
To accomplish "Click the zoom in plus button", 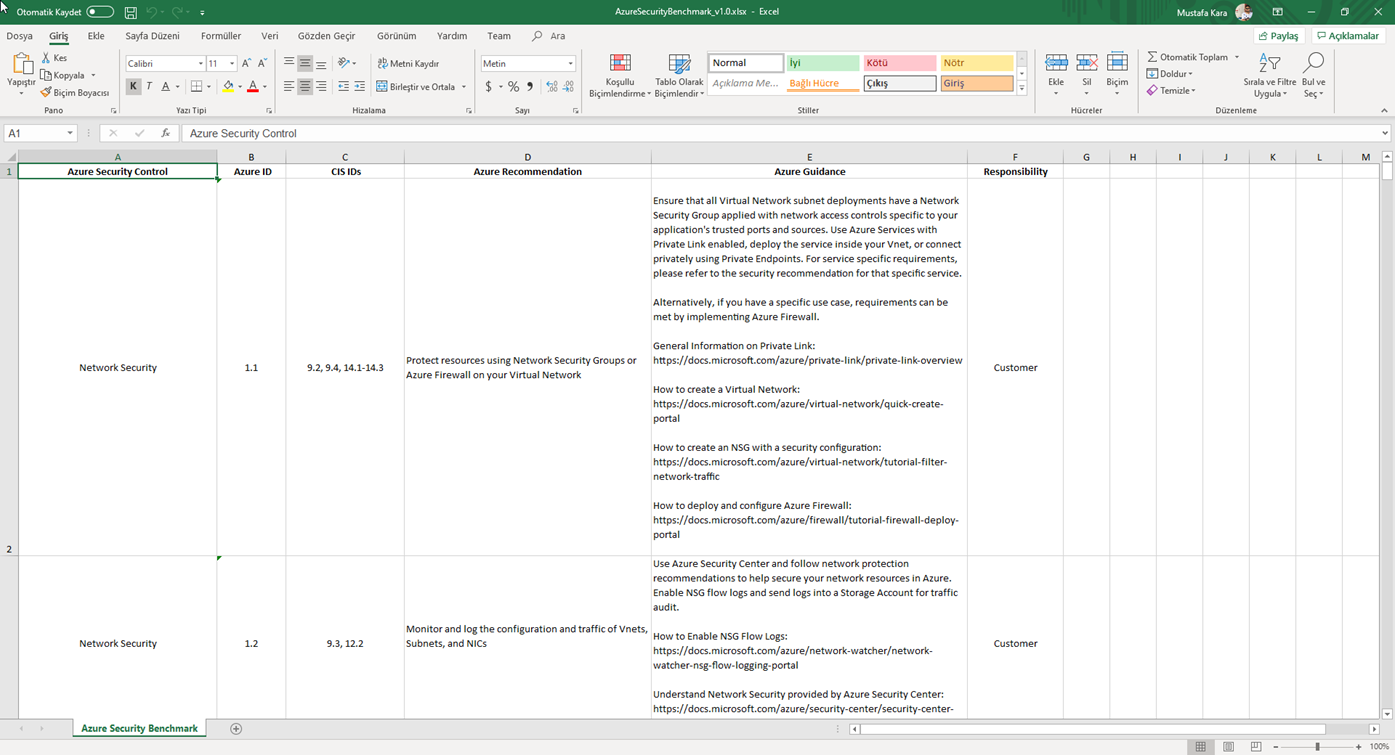I will pos(1358,747).
